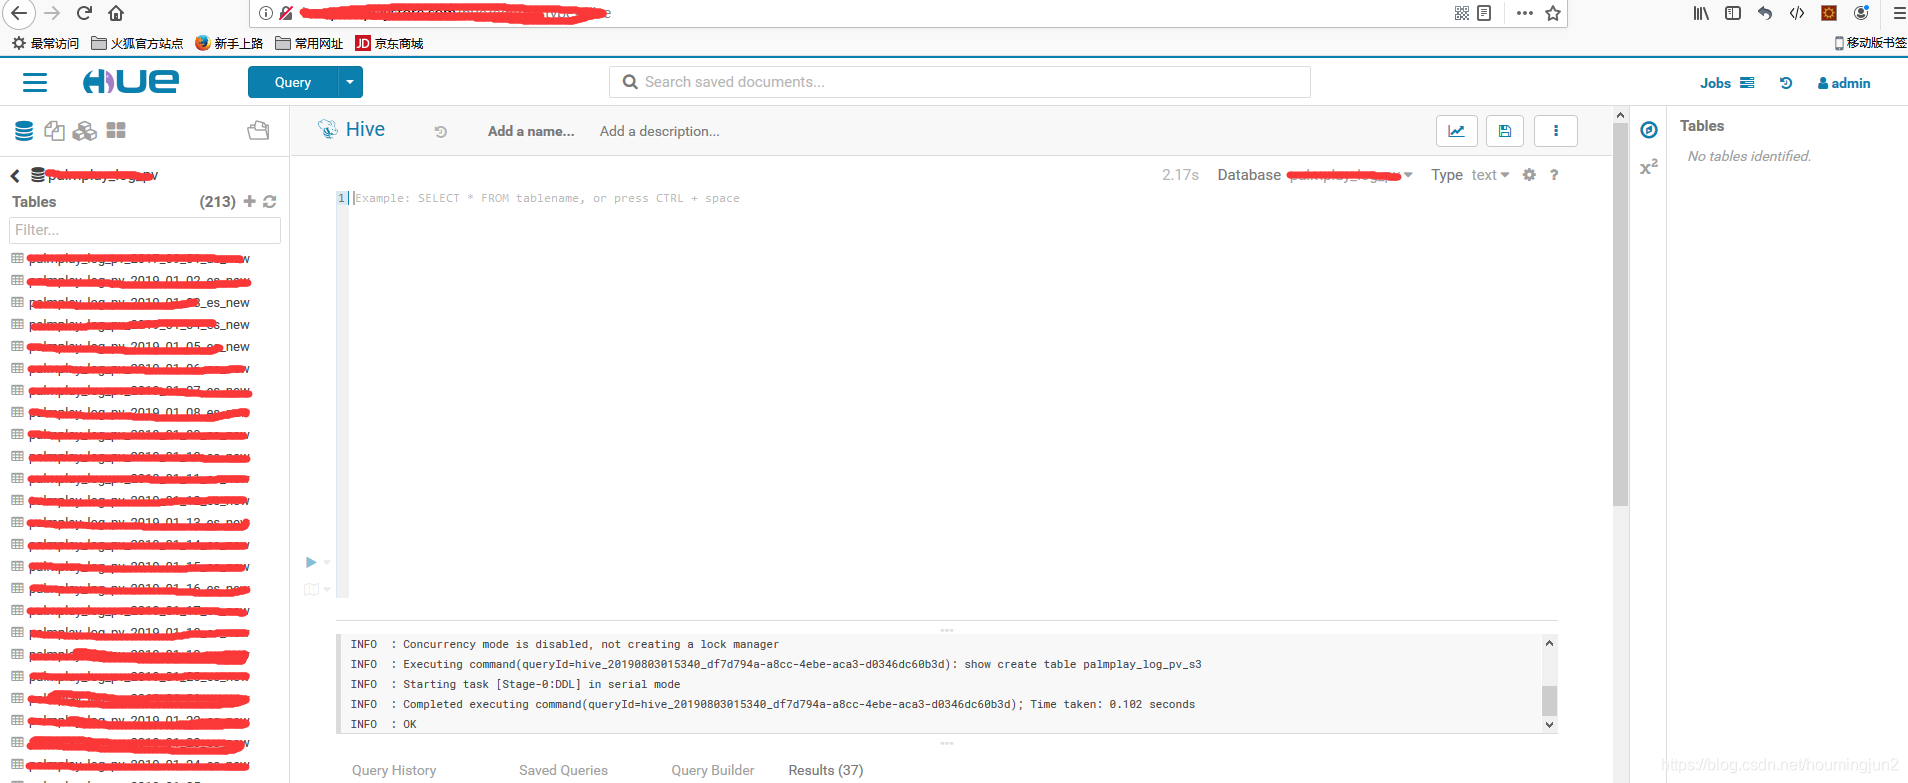The width and height of the screenshot is (1908, 783).
Task: Open the documents sidebar icon
Action: pos(55,131)
